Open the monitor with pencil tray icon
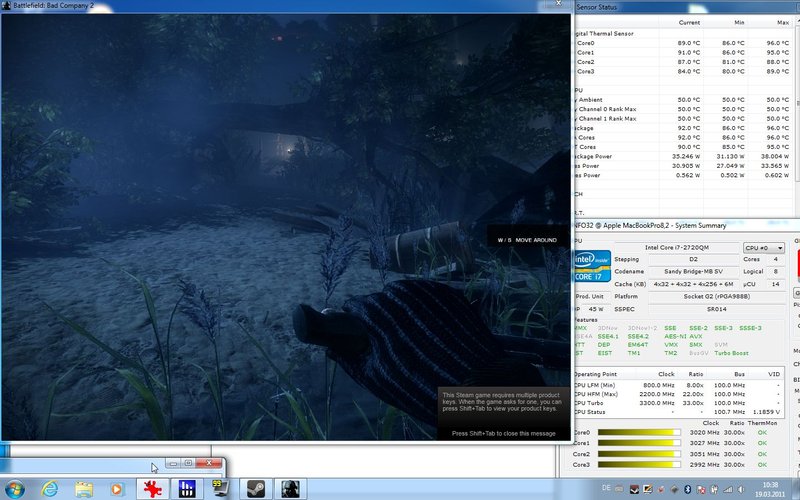Image resolution: width=800 pixels, height=500 pixels. click(647, 489)
